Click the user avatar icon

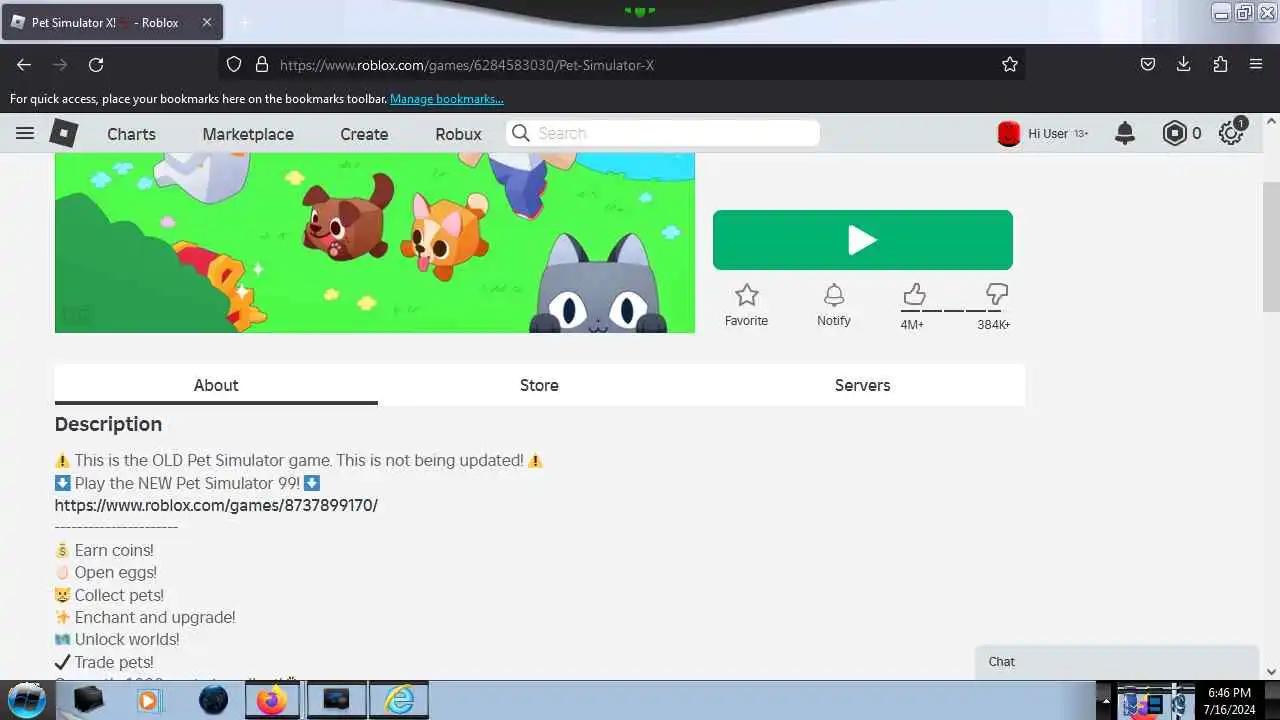coord(1009,133)
